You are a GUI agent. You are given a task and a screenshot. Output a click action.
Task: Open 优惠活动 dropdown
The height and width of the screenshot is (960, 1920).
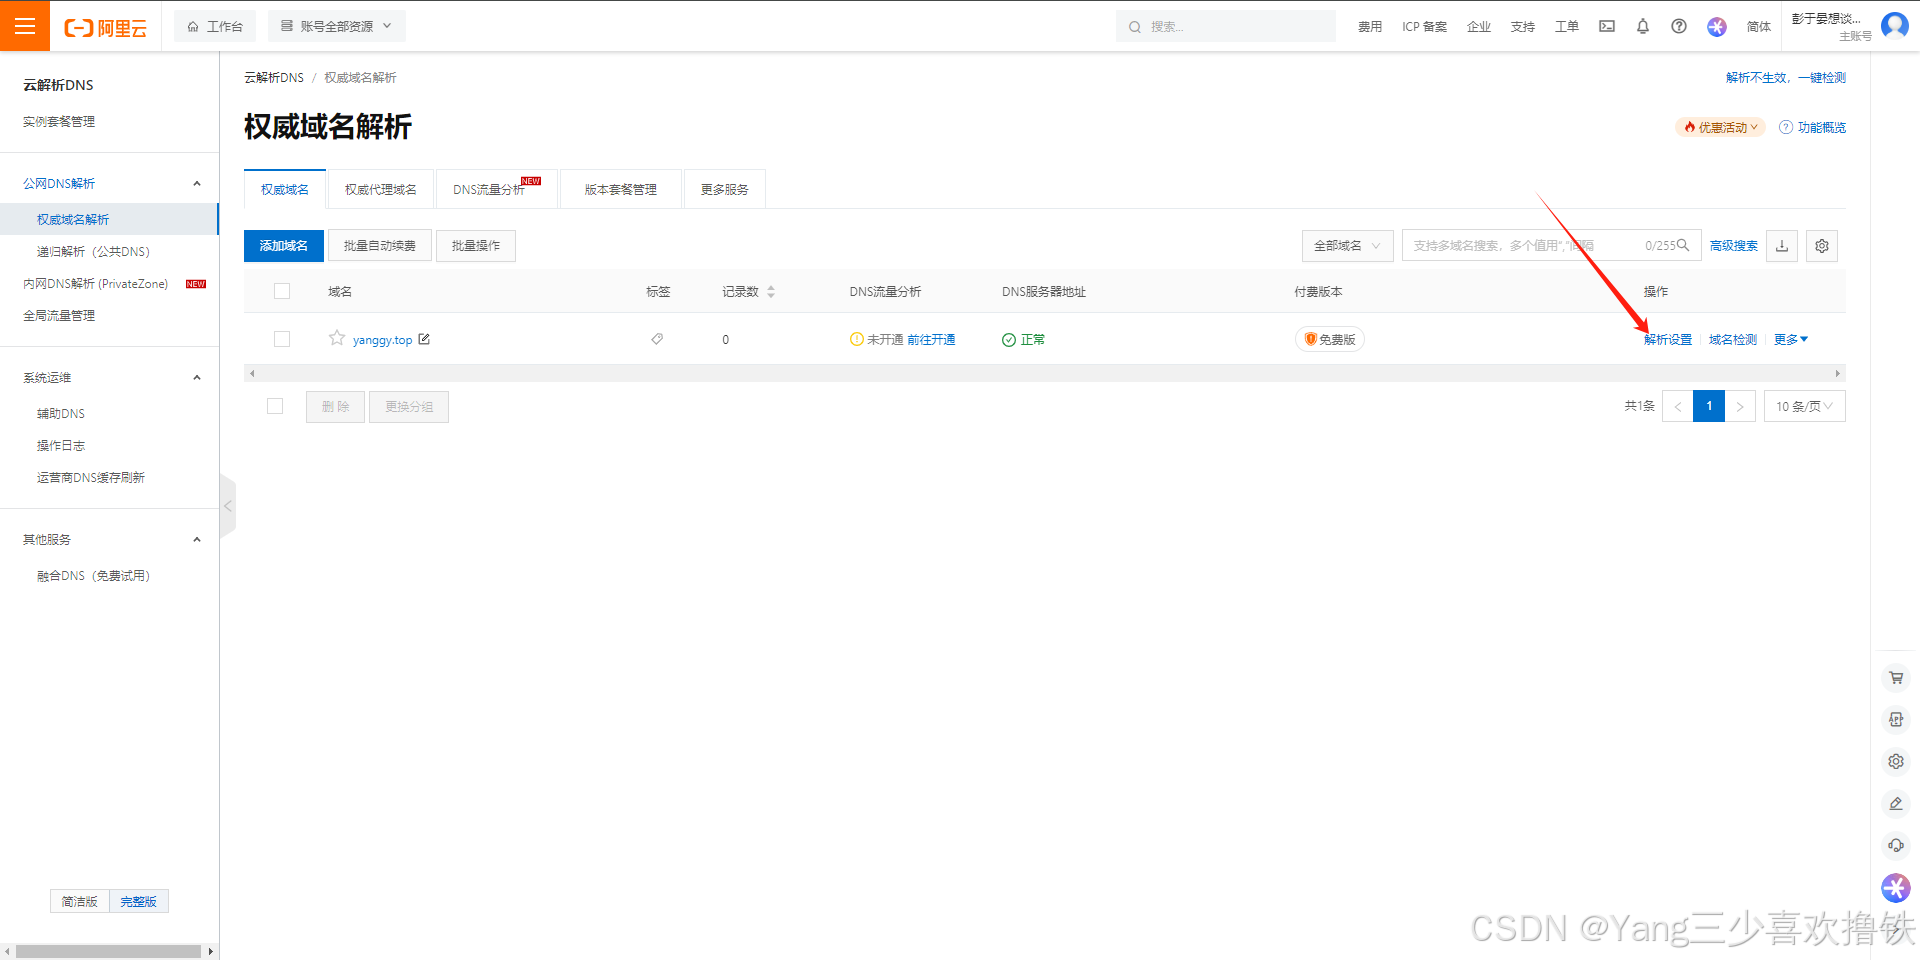1720,127
